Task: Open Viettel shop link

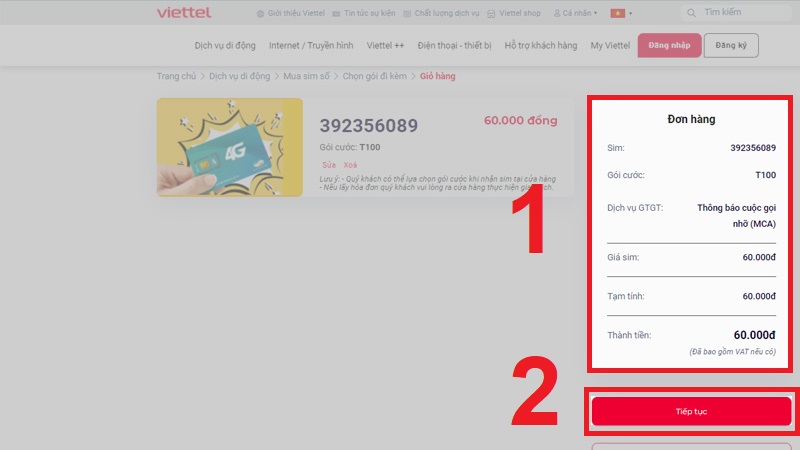Action: coord(514,13)
